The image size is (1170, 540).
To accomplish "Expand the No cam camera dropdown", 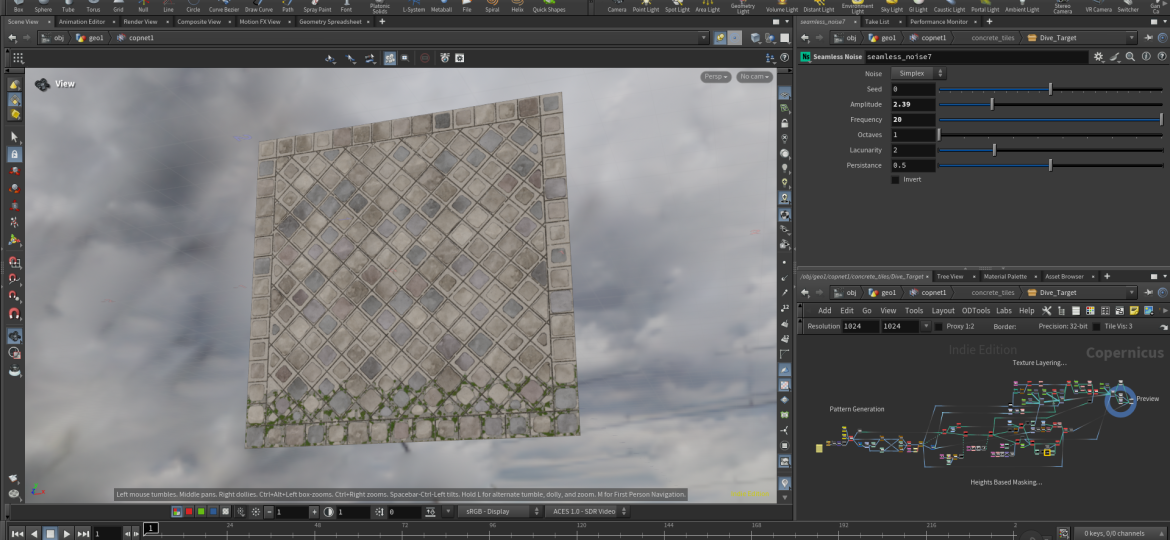I will [x=754, y=77].
